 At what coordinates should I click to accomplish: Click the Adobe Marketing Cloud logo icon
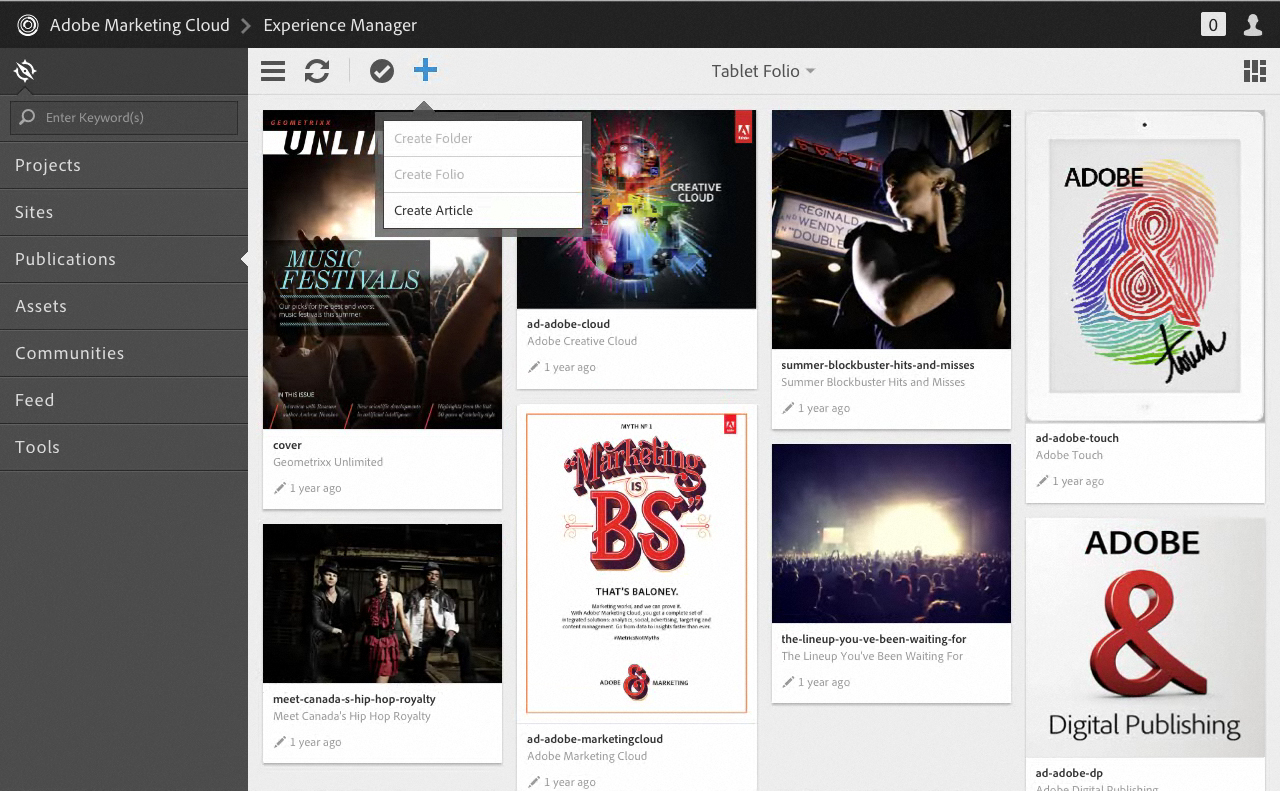(28, 25)
